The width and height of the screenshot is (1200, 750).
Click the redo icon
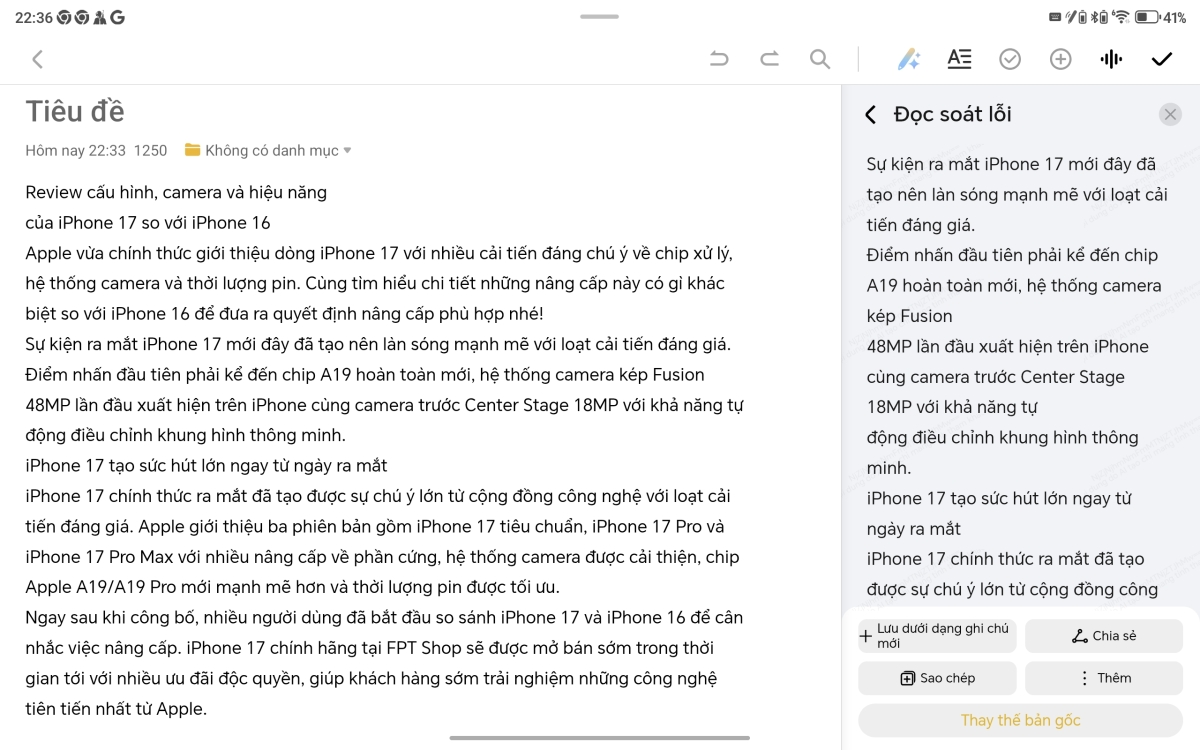770,59
